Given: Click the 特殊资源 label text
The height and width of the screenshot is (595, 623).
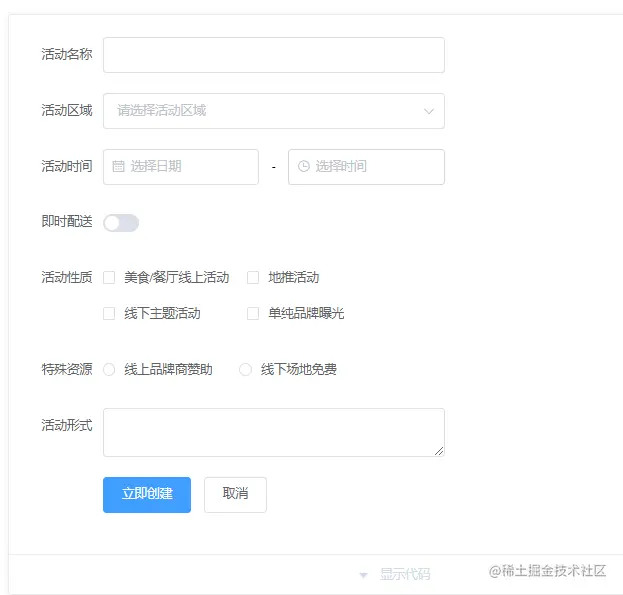Looking at the screenshot, I should pos(67,369).
